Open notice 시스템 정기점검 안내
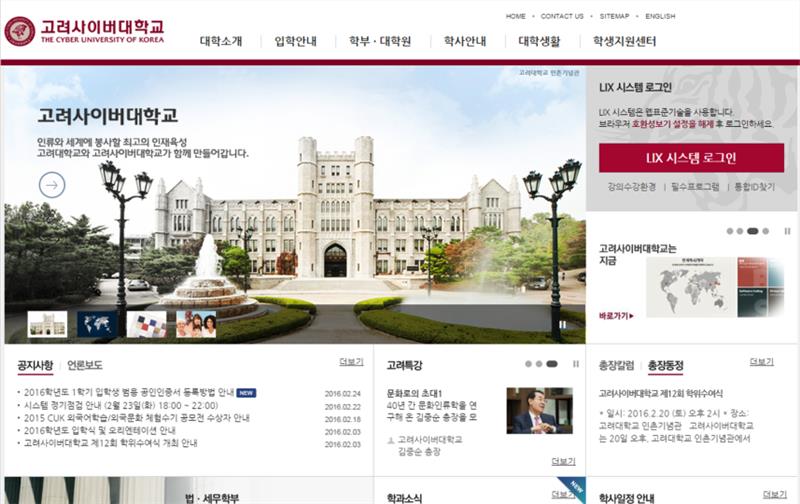 (x=121, y=406)
